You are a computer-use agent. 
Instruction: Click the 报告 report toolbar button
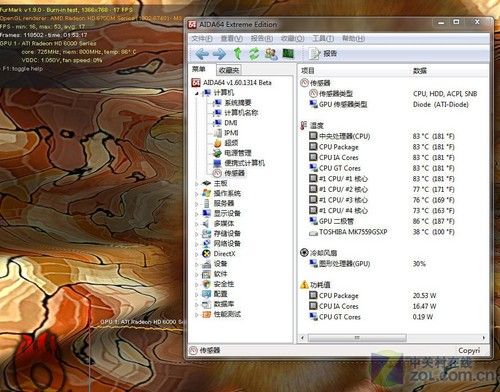click(323, 53)
